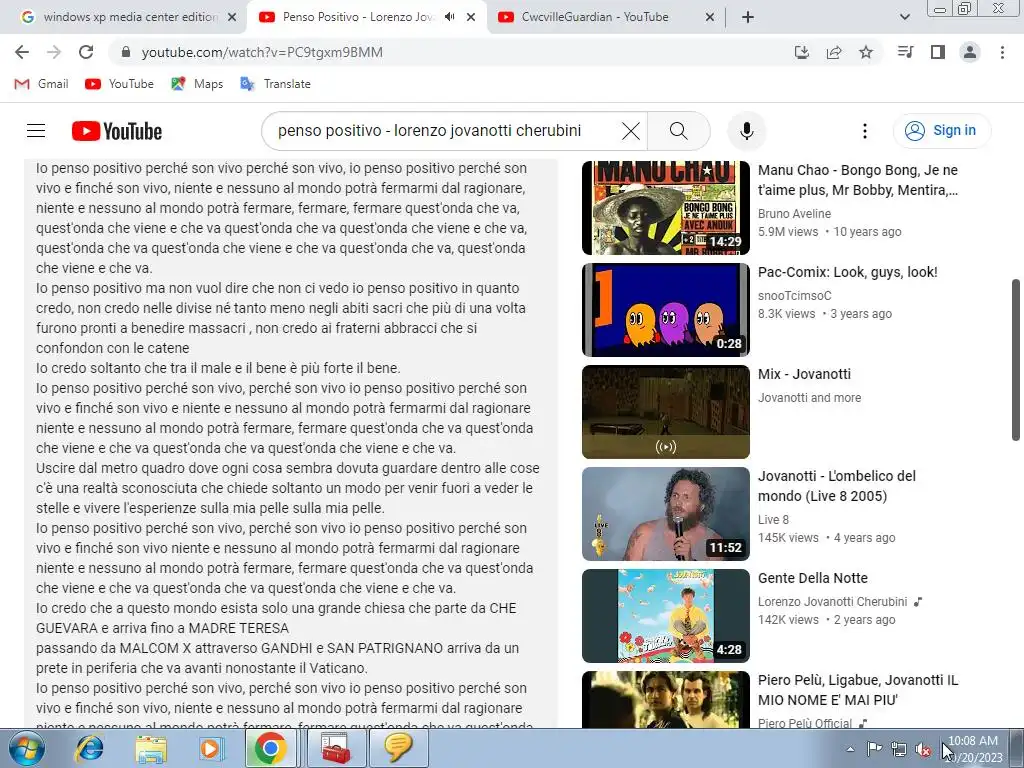Launch Internet Explorer from taskbar

click(x=89, y=748)
